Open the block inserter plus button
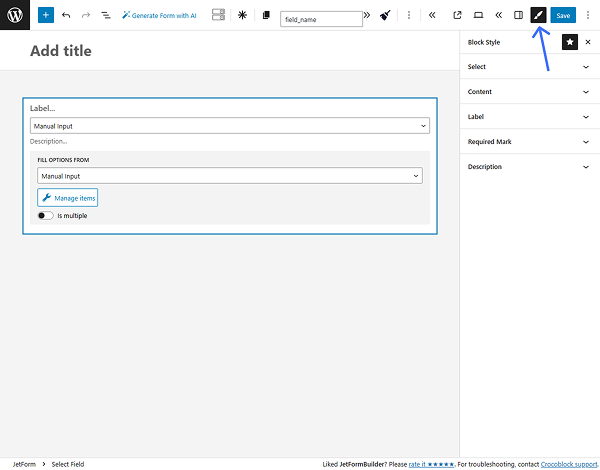The width and height of the screenshot is (600, 470). point(46,15)
